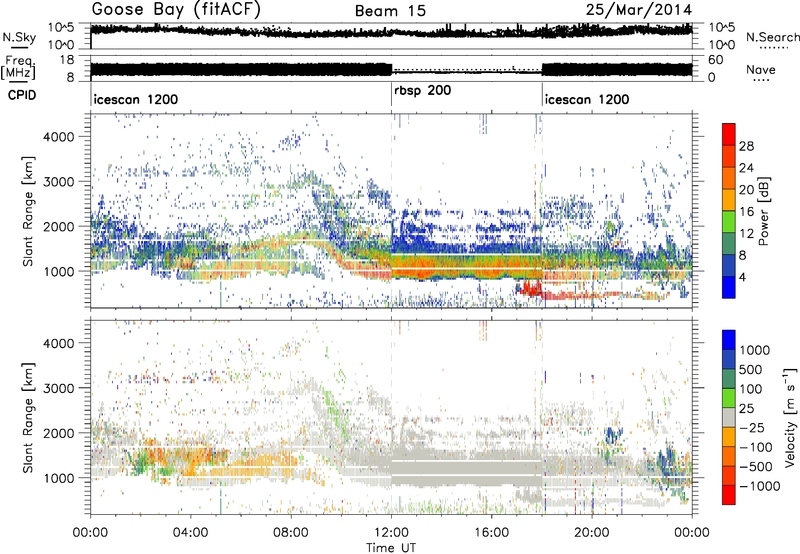800x554 pixels.
Task: Click the Beam 15 heading
Action: 390,11
